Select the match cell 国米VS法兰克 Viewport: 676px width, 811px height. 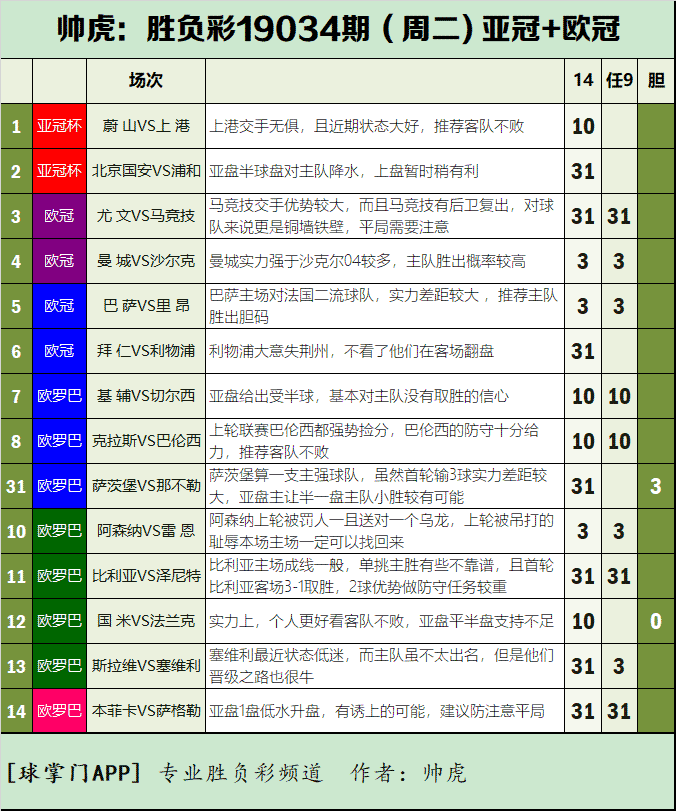coord(146,621)
